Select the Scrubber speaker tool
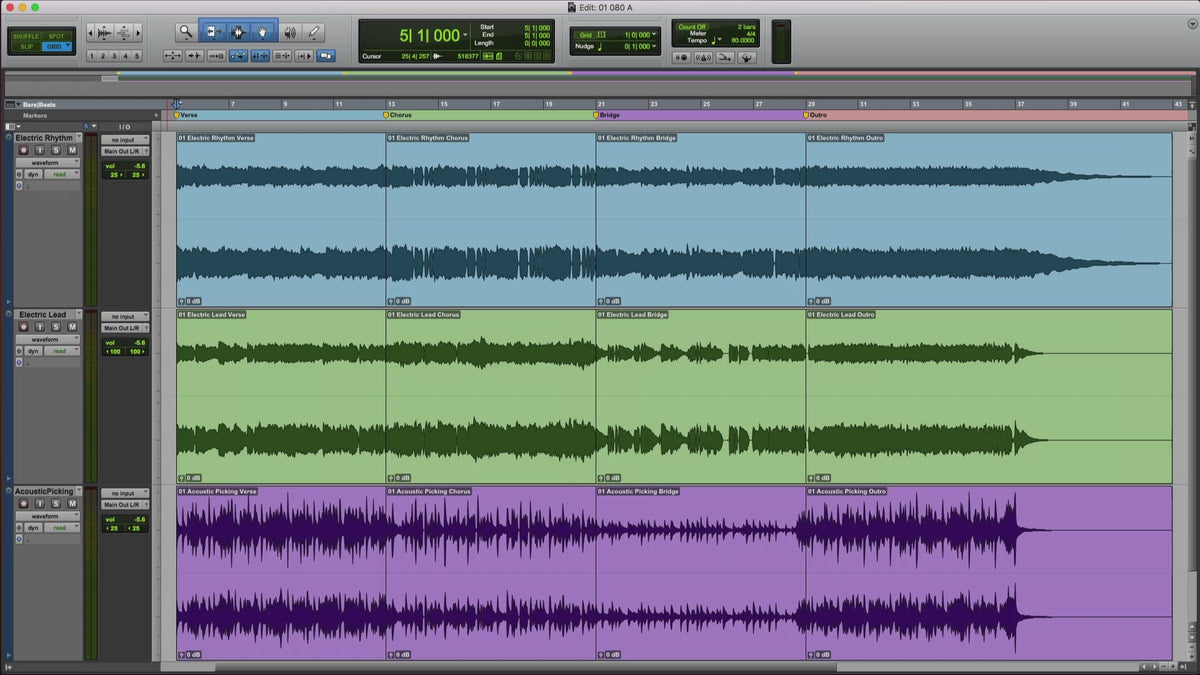This screenshot has width=1200, height=675. 288,32
